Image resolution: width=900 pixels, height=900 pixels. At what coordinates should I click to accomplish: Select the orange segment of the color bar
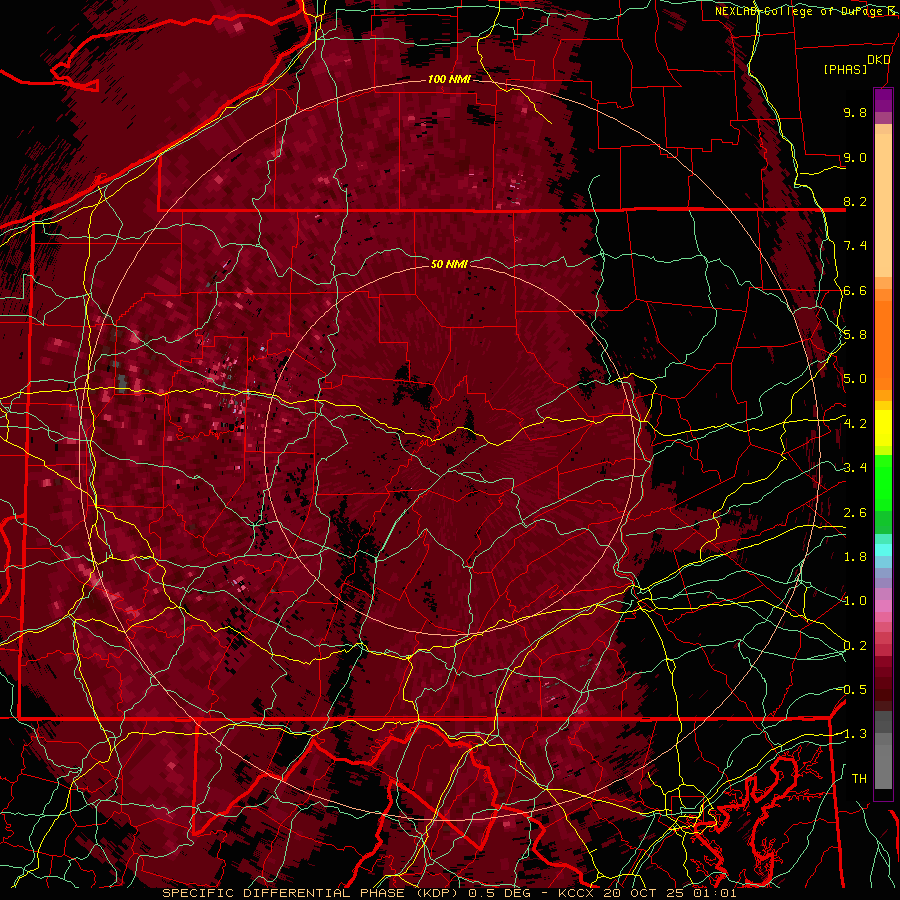coord(883,344)
